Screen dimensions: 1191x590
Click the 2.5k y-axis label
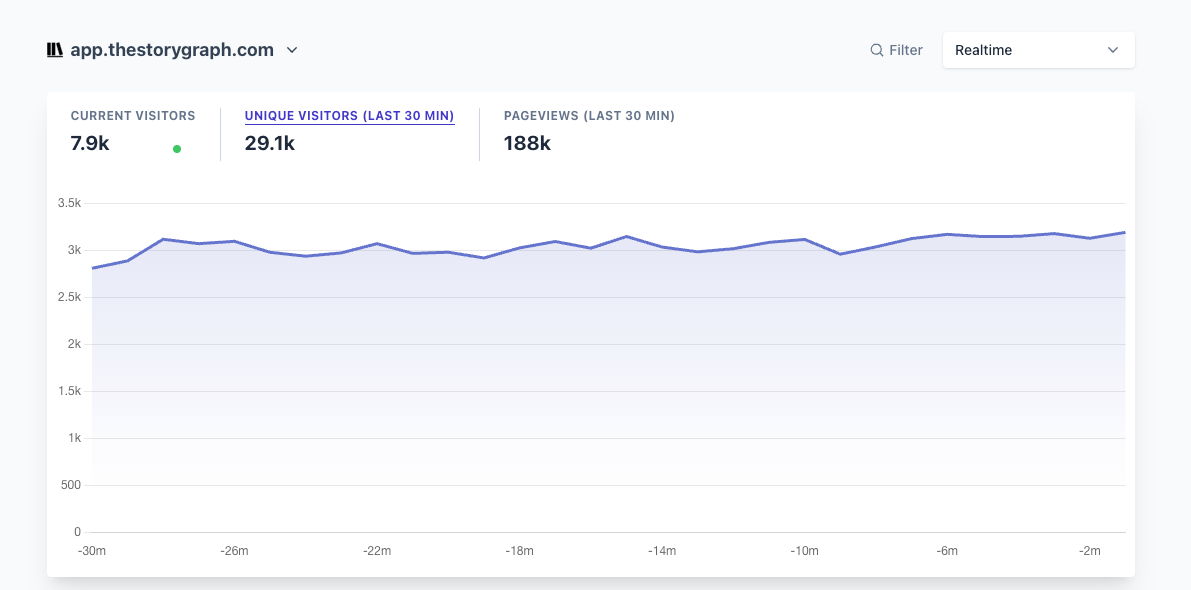tap(69, 297)
